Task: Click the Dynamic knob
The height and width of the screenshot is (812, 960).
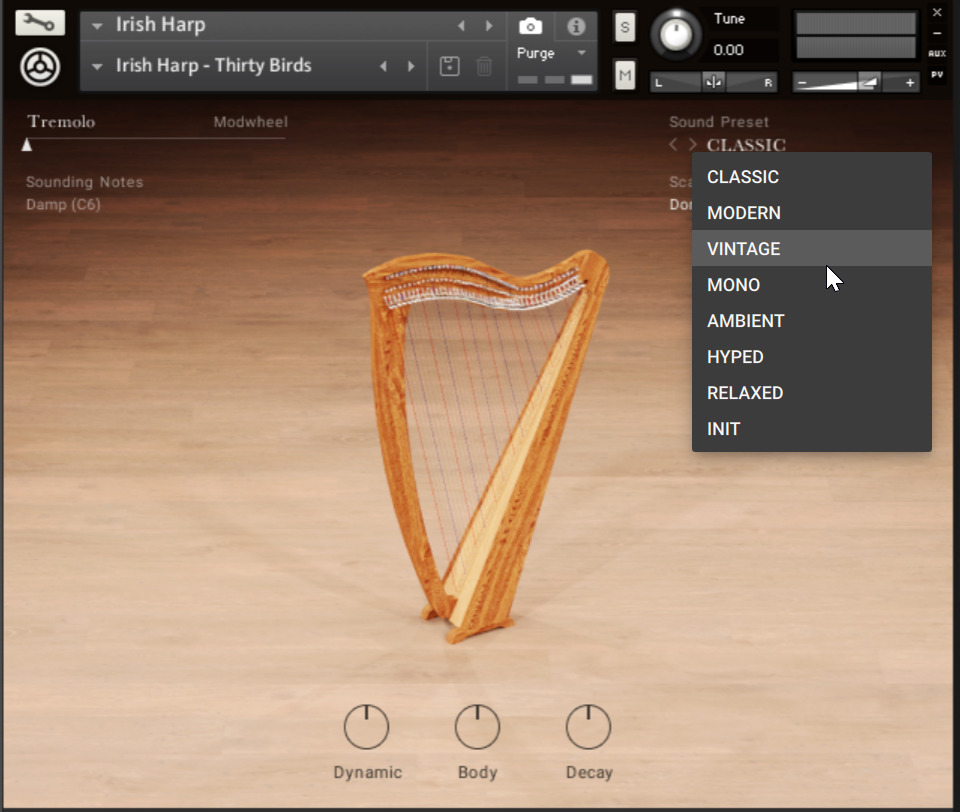Action: [x=366, y=727]
